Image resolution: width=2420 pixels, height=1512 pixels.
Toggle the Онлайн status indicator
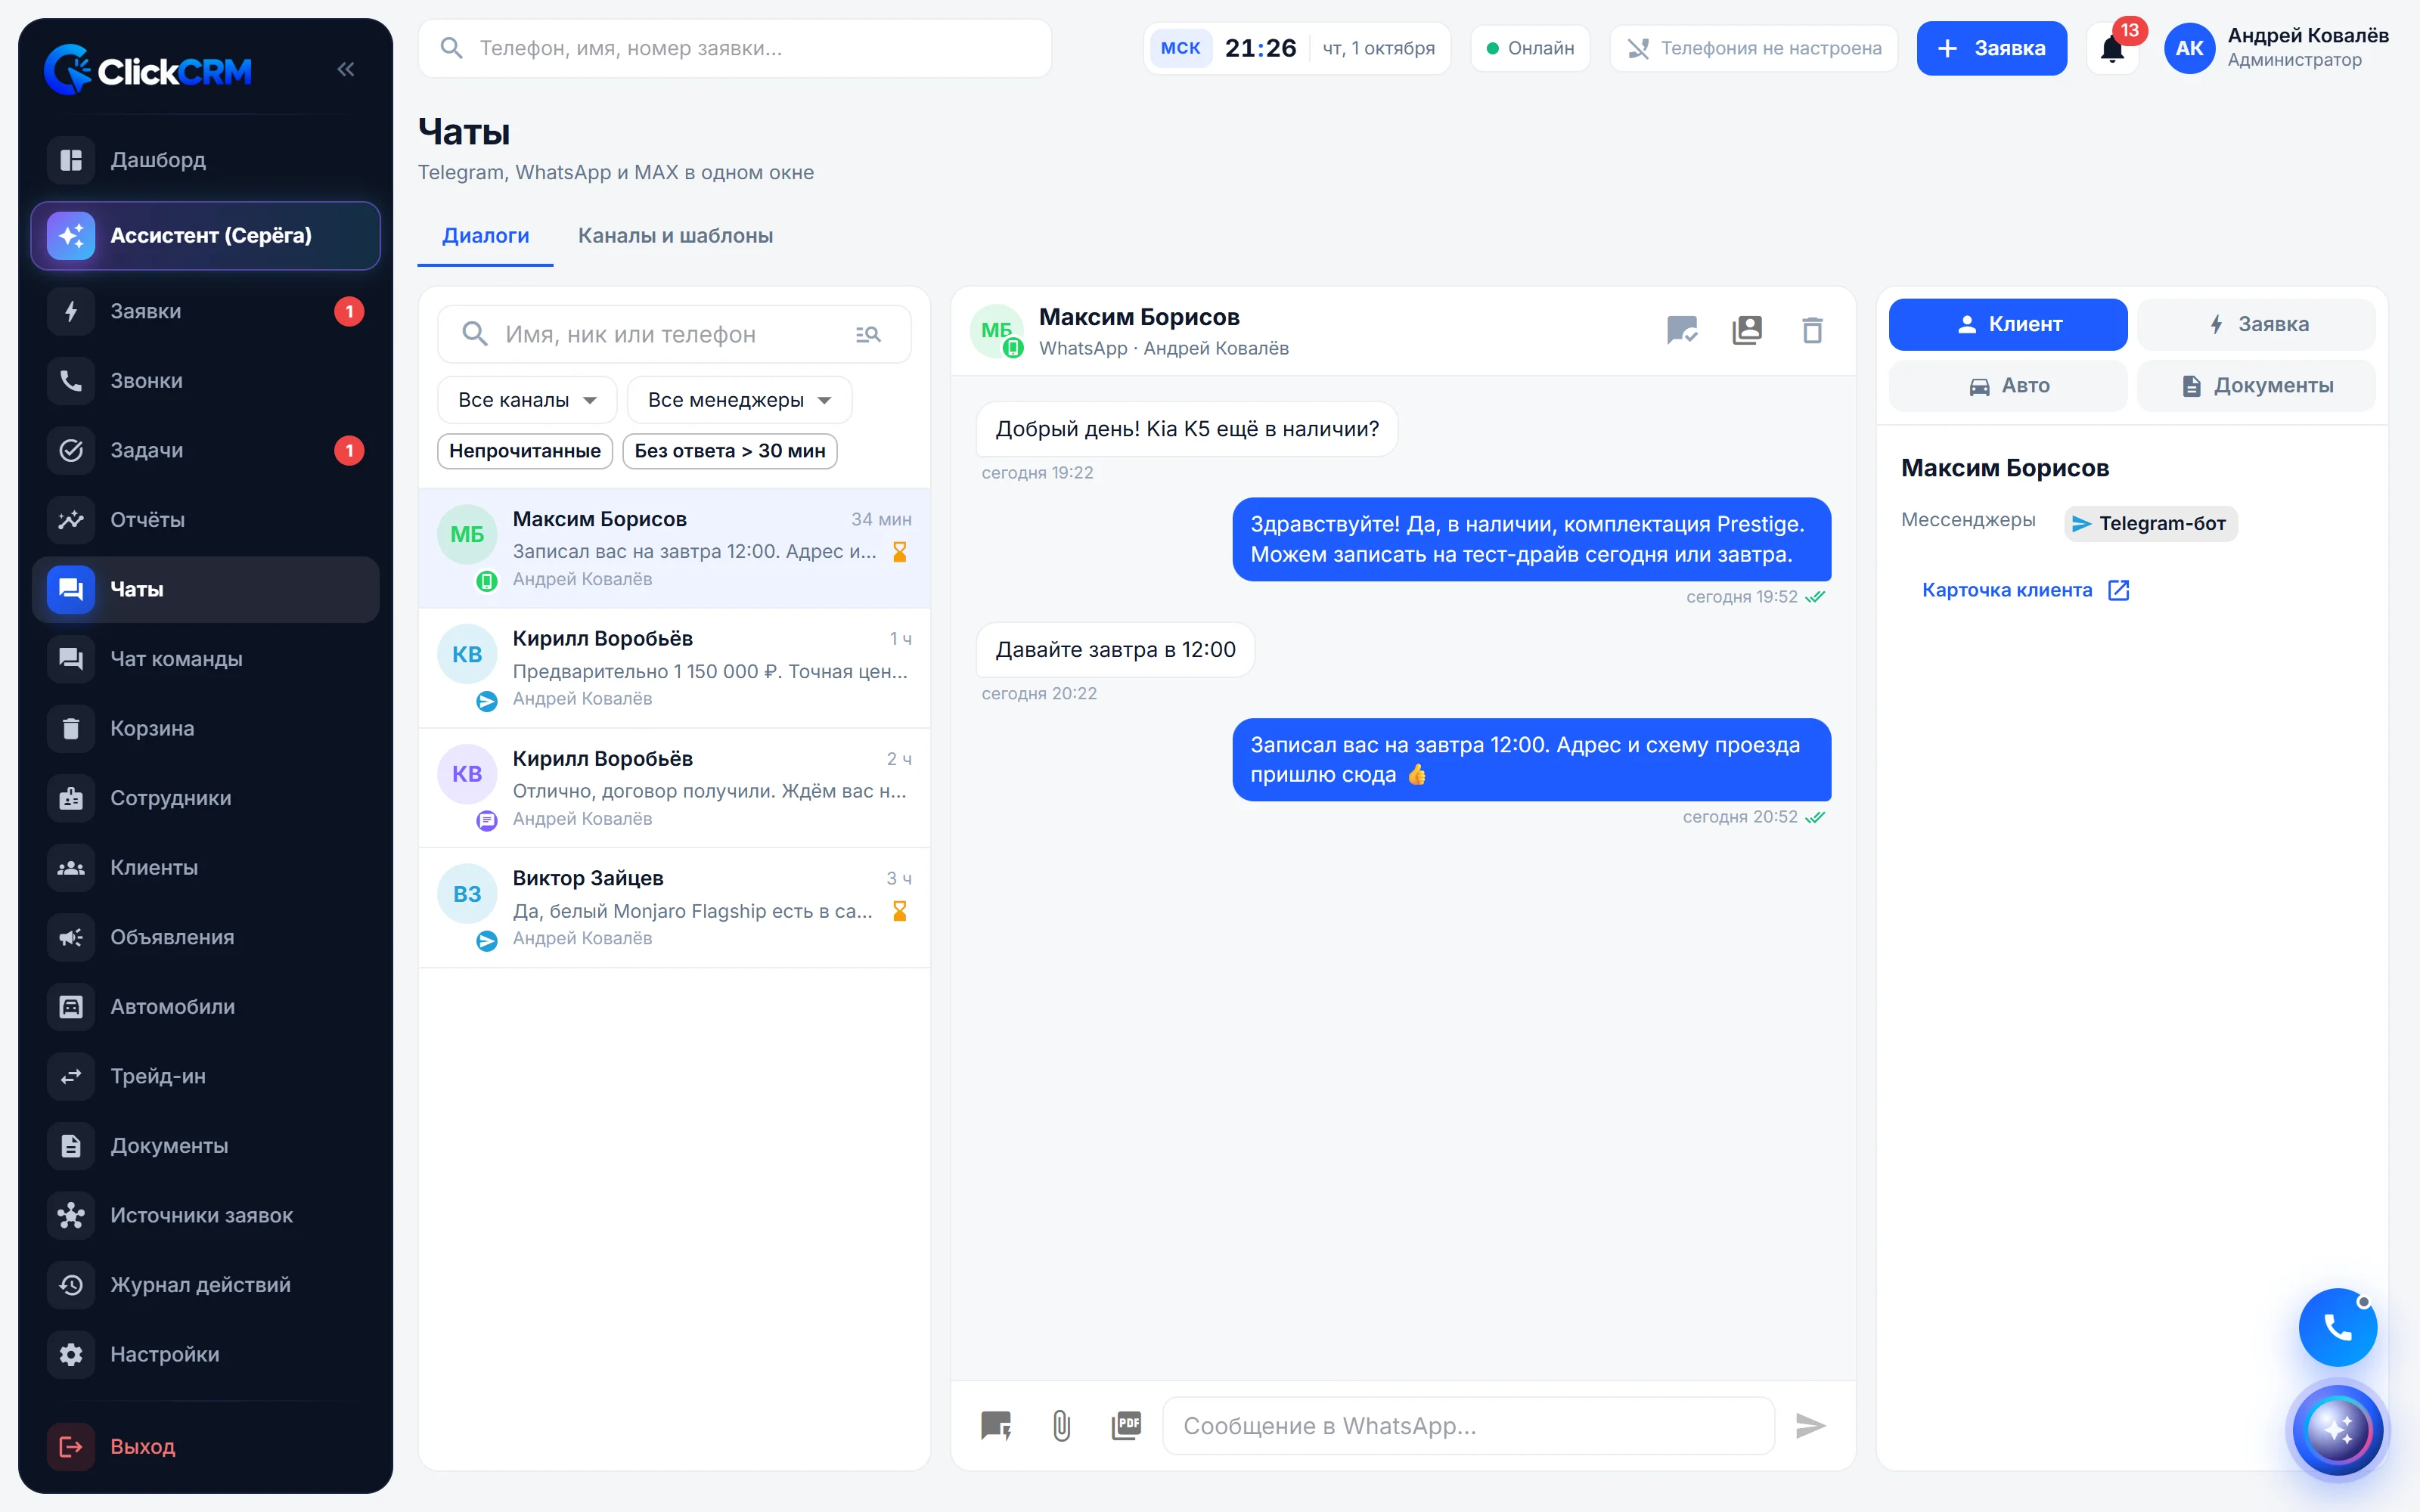pos(1530,48)
